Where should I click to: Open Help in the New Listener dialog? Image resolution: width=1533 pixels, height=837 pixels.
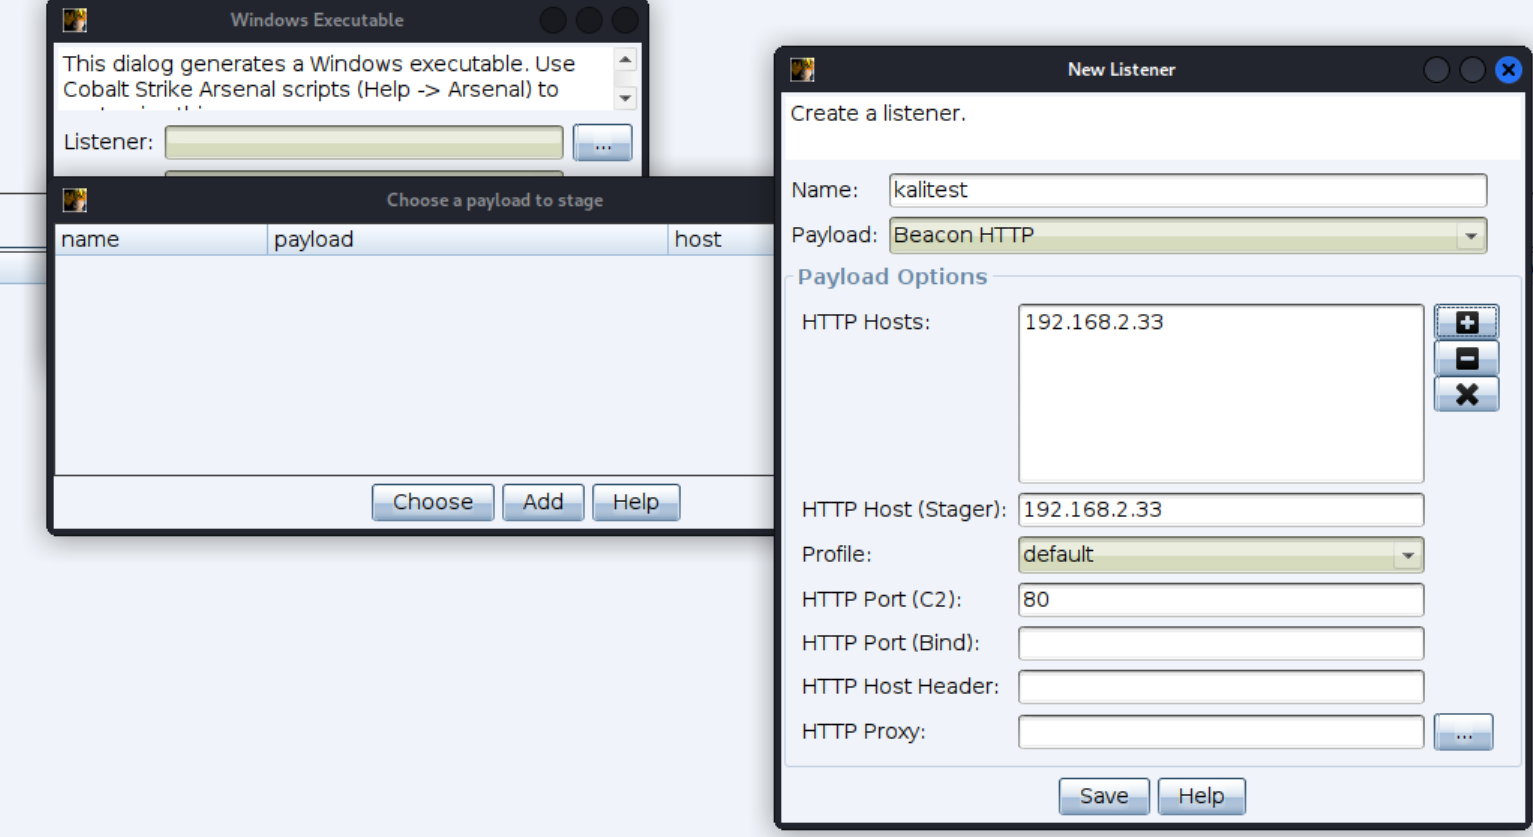point(1201,796)
